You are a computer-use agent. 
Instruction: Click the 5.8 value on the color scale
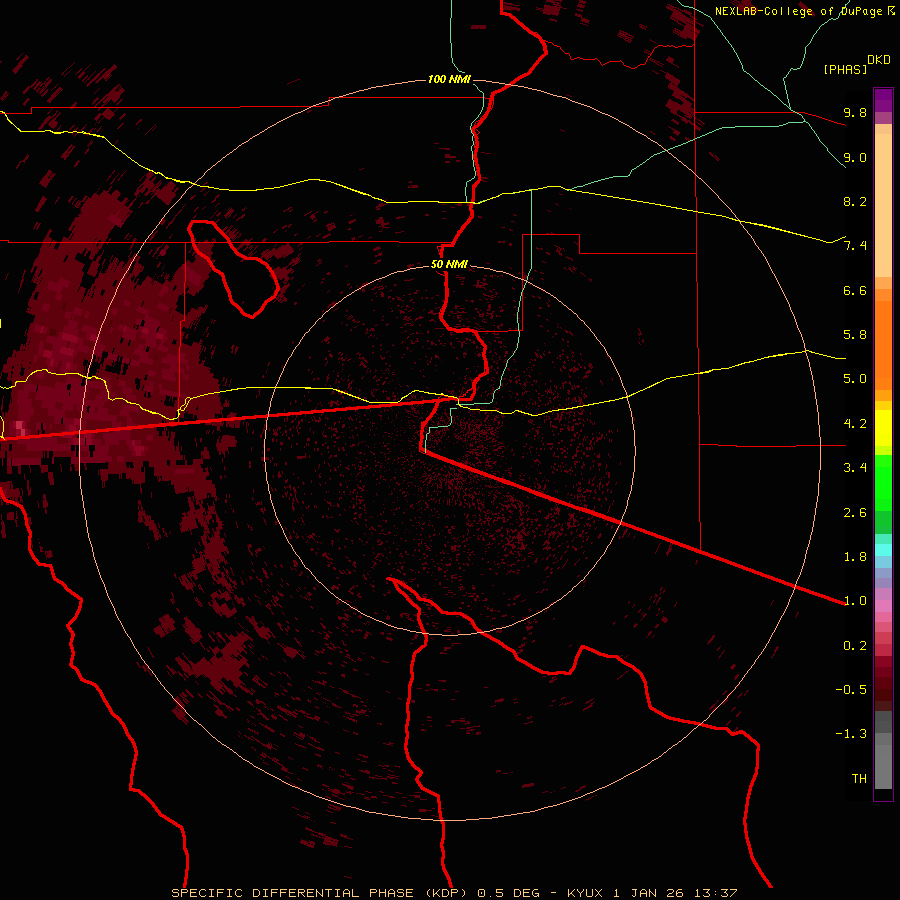855,335
